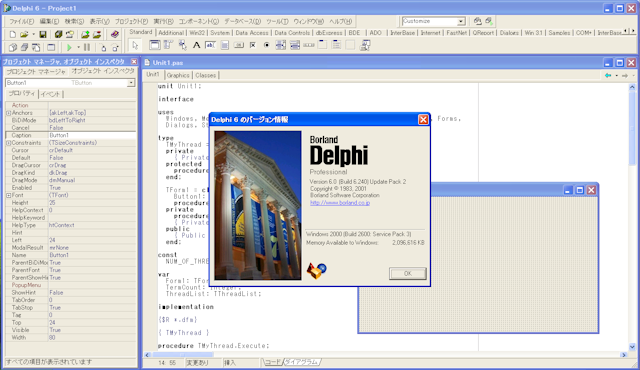The width and height of the screenshot is (640, 370).
Task: Switch to the ダイアグラム tab below the editor
Action: pyautogui.click(x=302, y=362)
